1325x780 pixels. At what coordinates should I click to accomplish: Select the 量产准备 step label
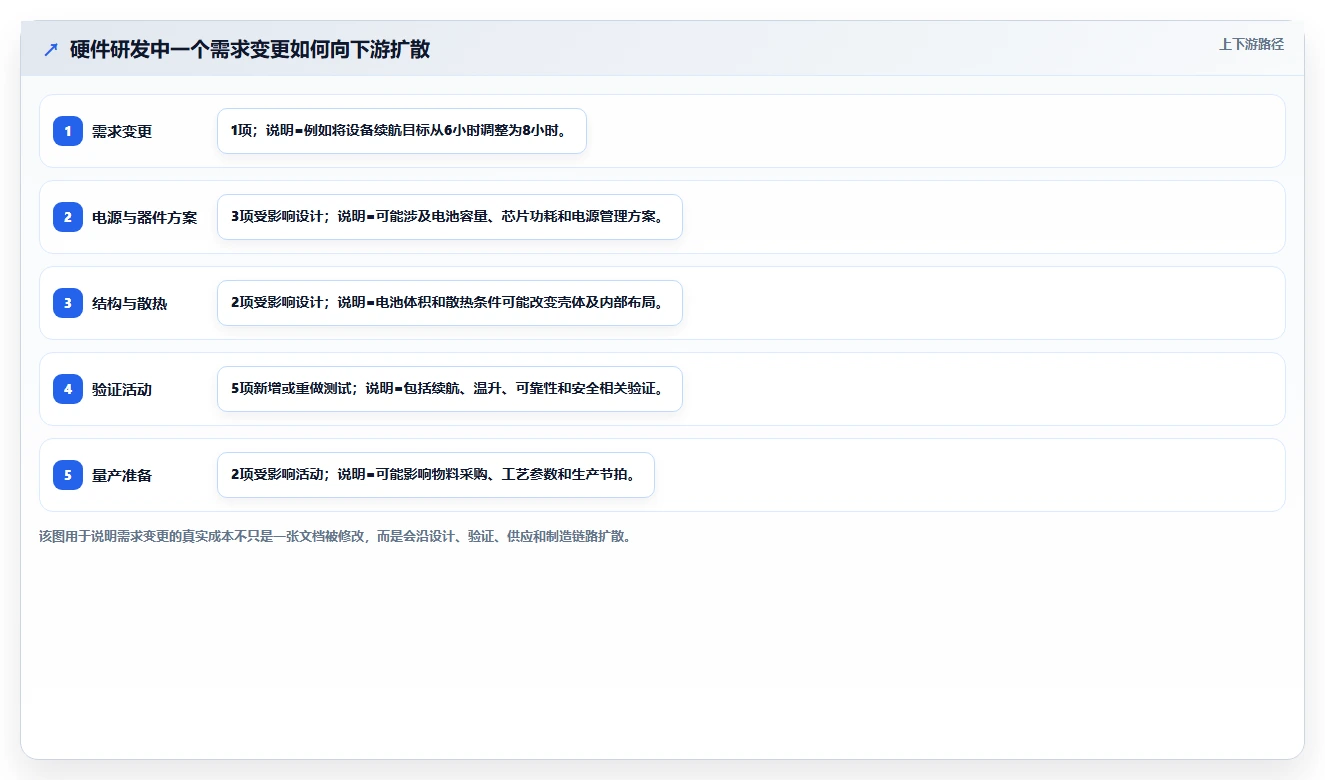[122, 475]
